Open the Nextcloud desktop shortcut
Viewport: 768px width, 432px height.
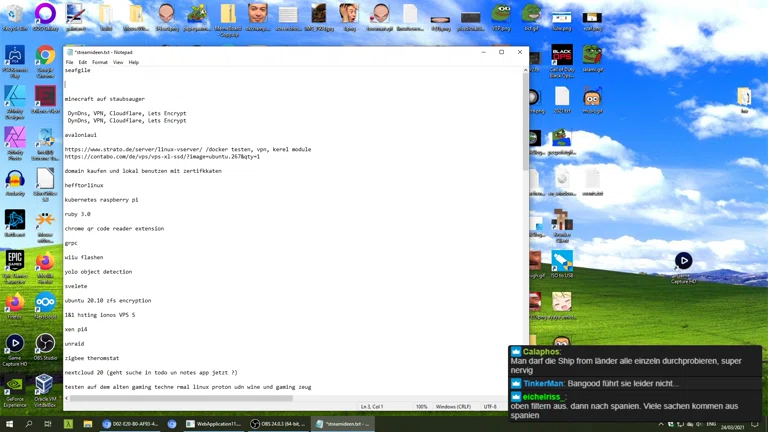[45, 303]
